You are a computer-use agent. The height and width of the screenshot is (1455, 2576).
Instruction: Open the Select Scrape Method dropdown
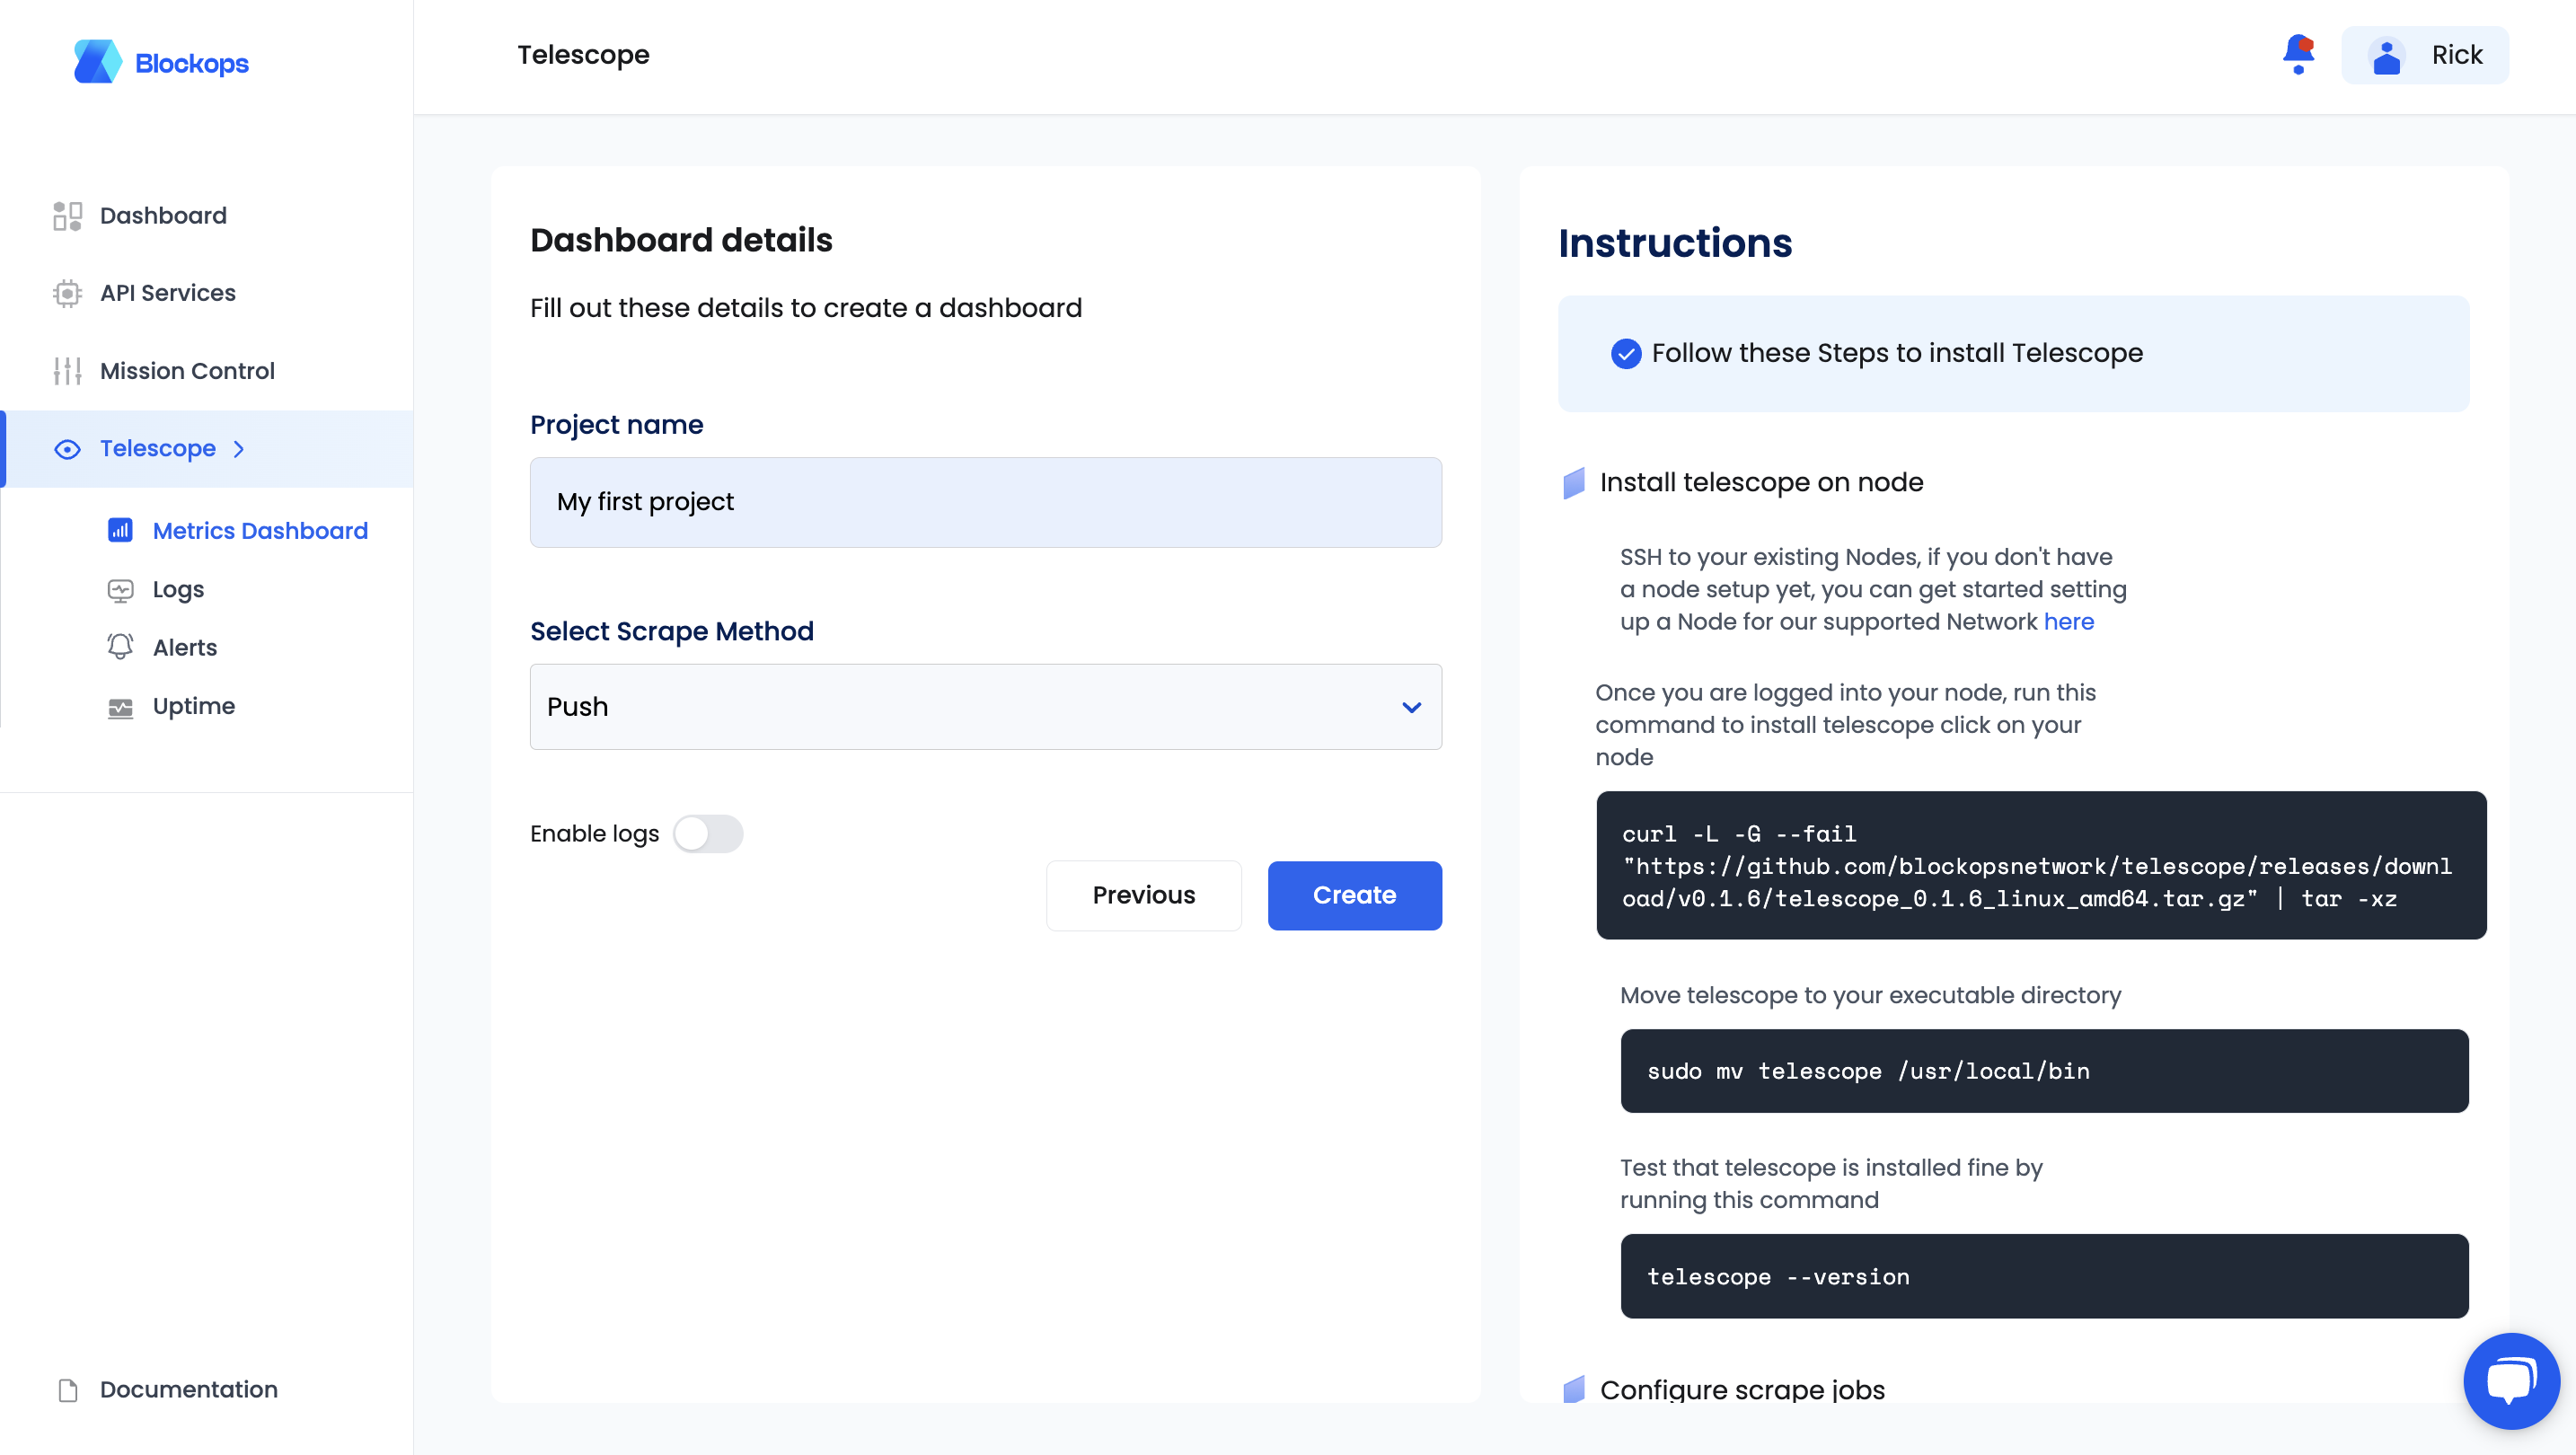tap(986, 707)
